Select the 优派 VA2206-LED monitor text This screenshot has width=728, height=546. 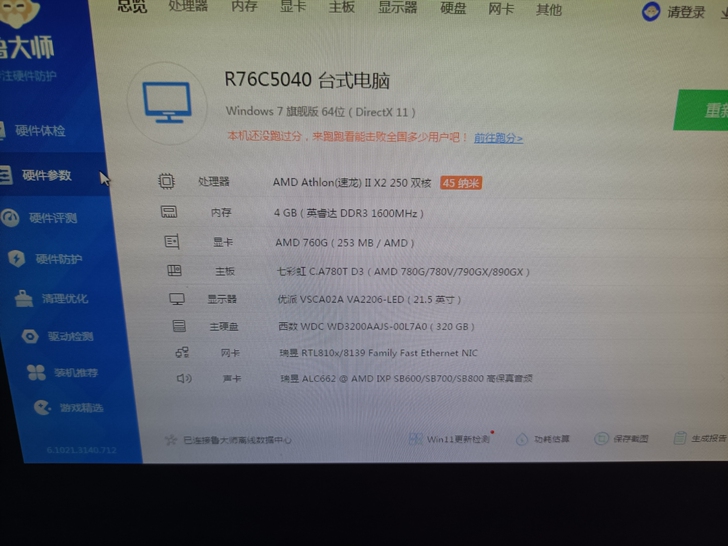[370, 299]
